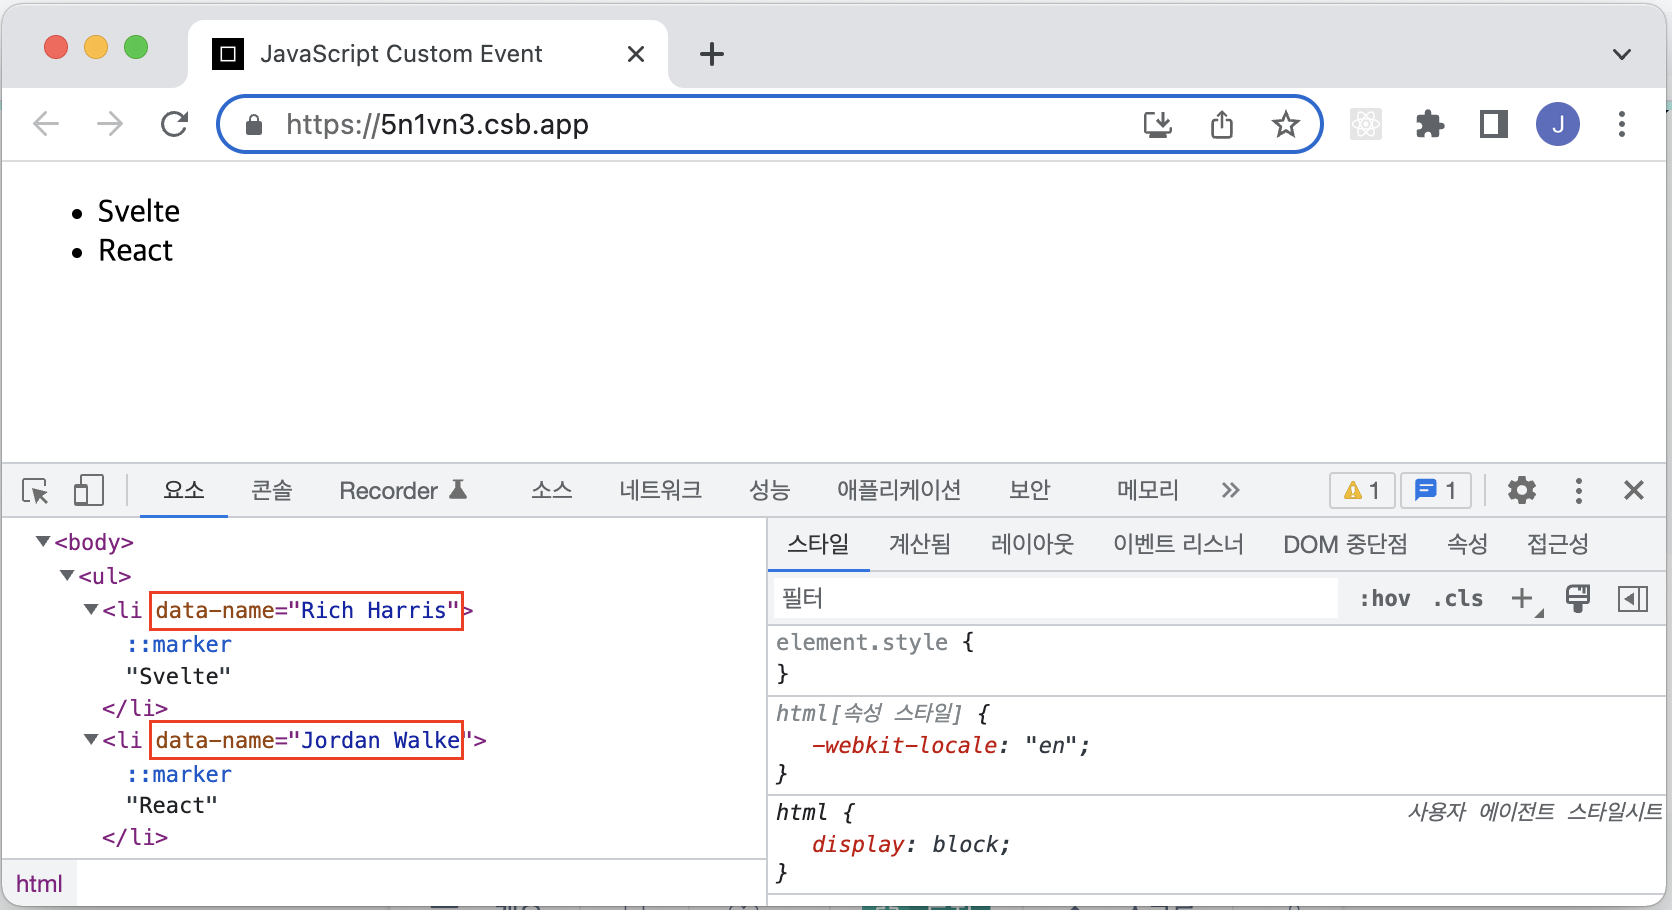Select the "React" text node
Image resolution: width=1672 pixels, height=910 pixels.
coord(172,805)
